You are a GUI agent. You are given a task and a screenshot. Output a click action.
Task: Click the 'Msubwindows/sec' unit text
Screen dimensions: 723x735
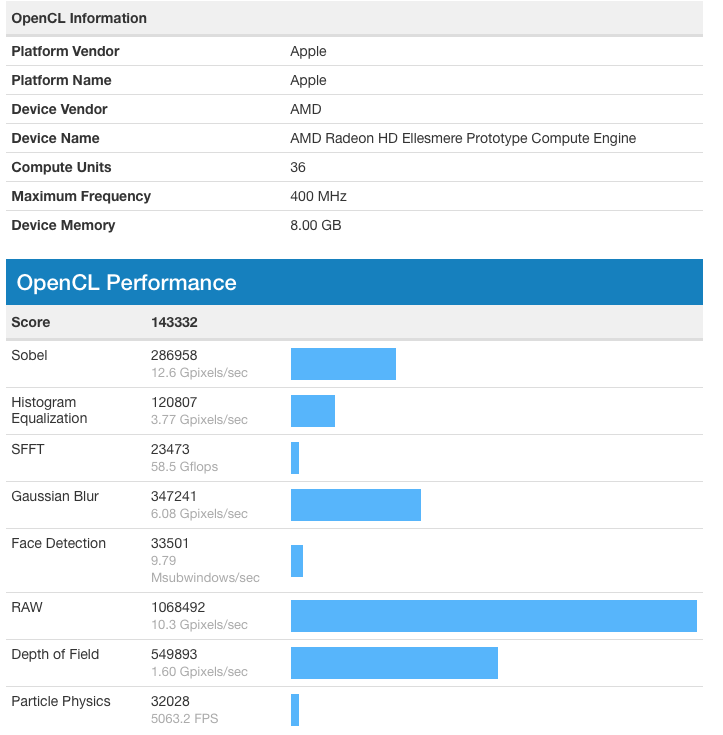click(205, 578)
